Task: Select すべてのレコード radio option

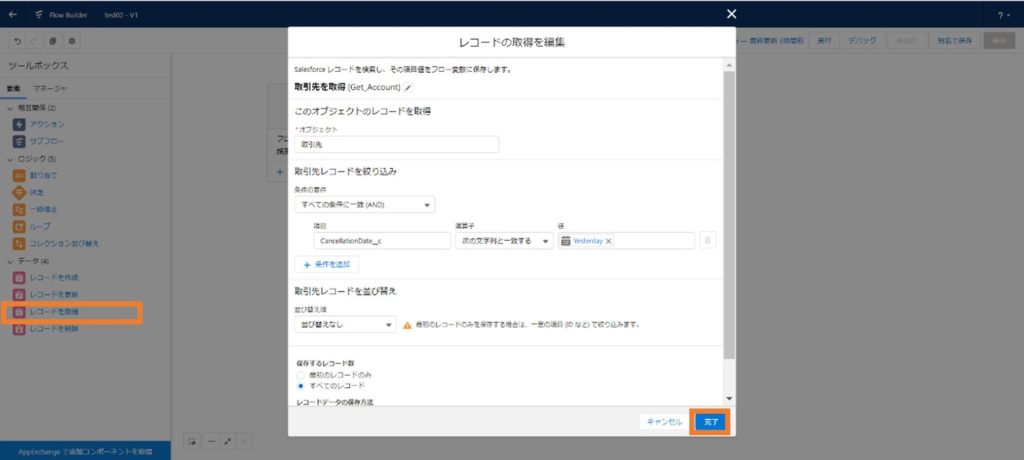Action: pyautogui.click(x=300, y=386)
